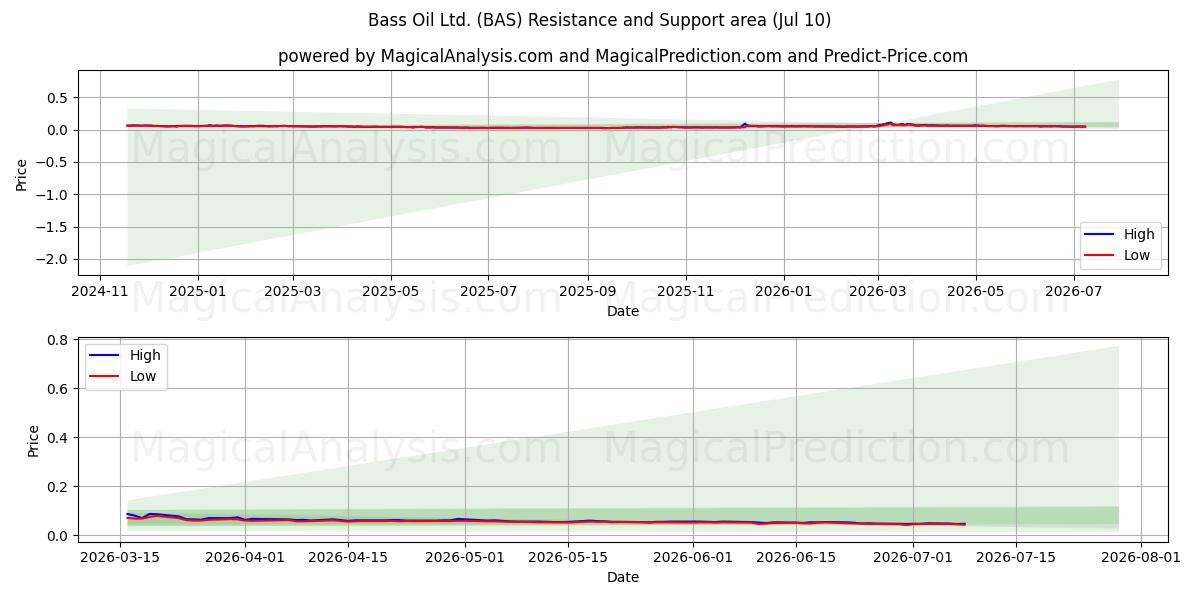
Task: Click the price line end near 2026-07-08 in bottom chart
Action: (964, 524)
